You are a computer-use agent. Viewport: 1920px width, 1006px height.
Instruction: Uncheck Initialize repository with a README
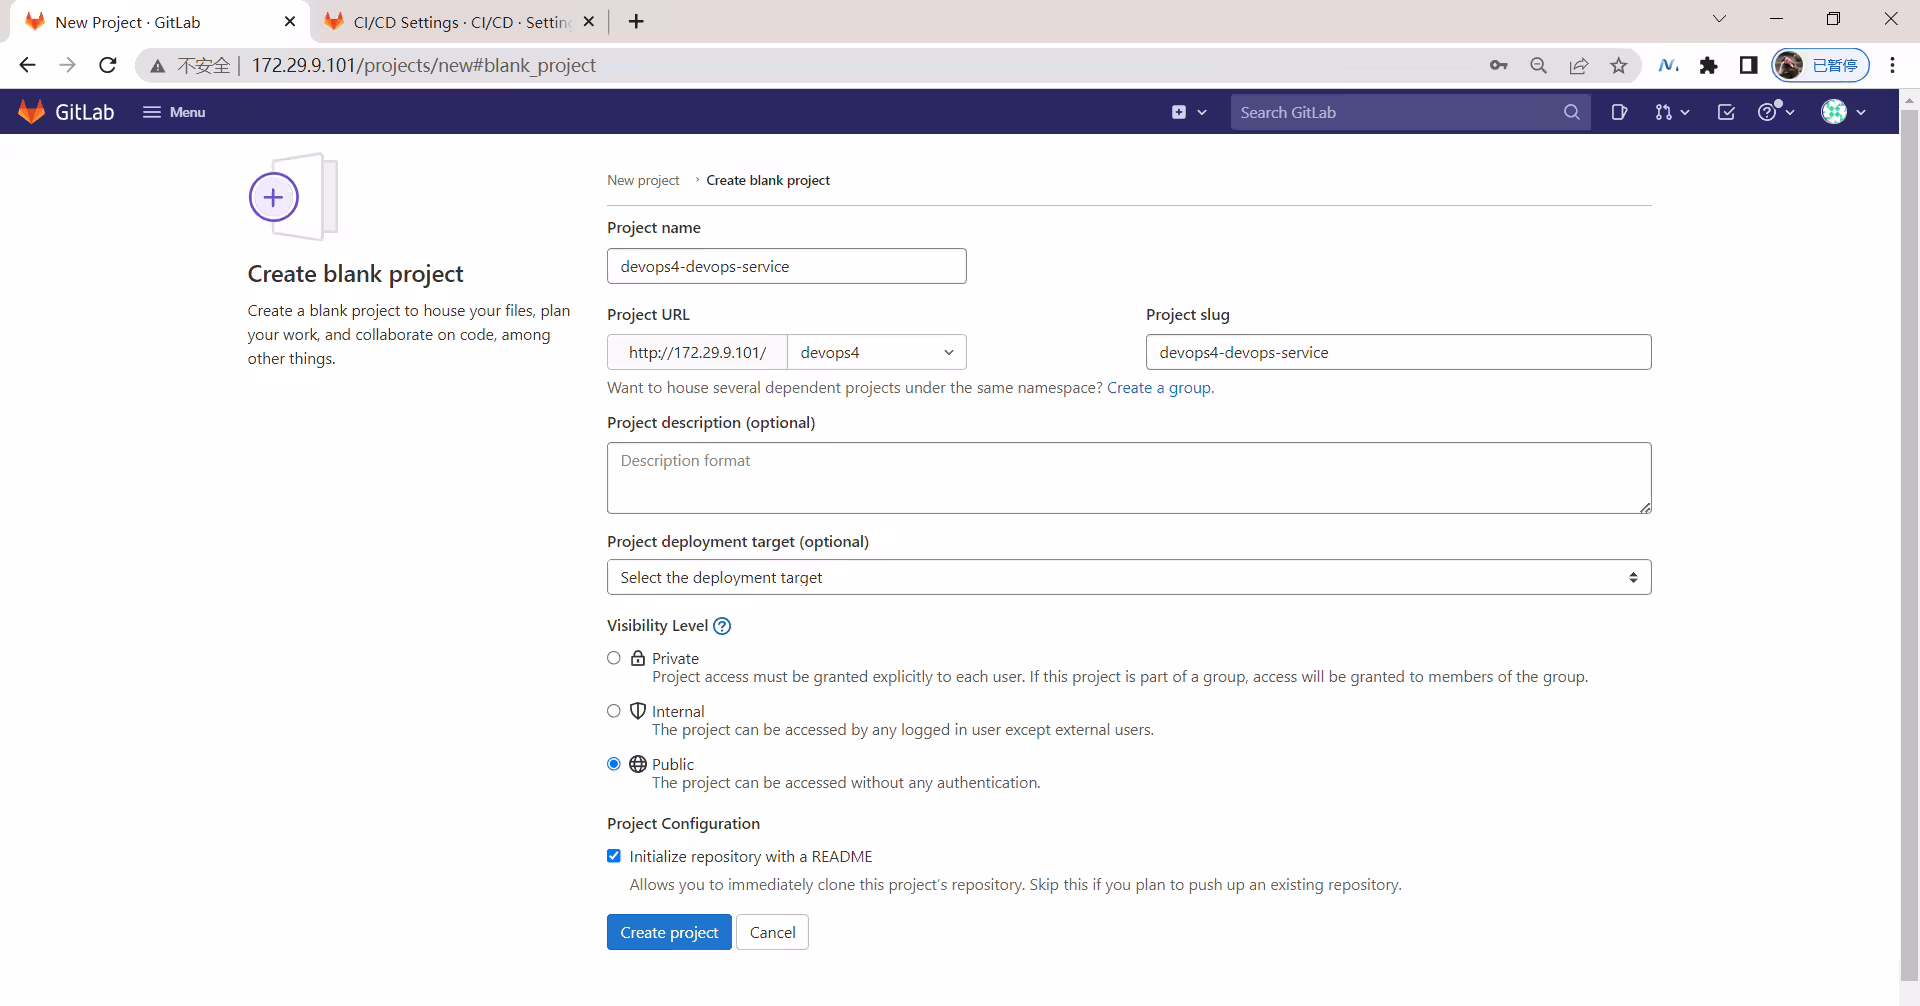point(614,856)
